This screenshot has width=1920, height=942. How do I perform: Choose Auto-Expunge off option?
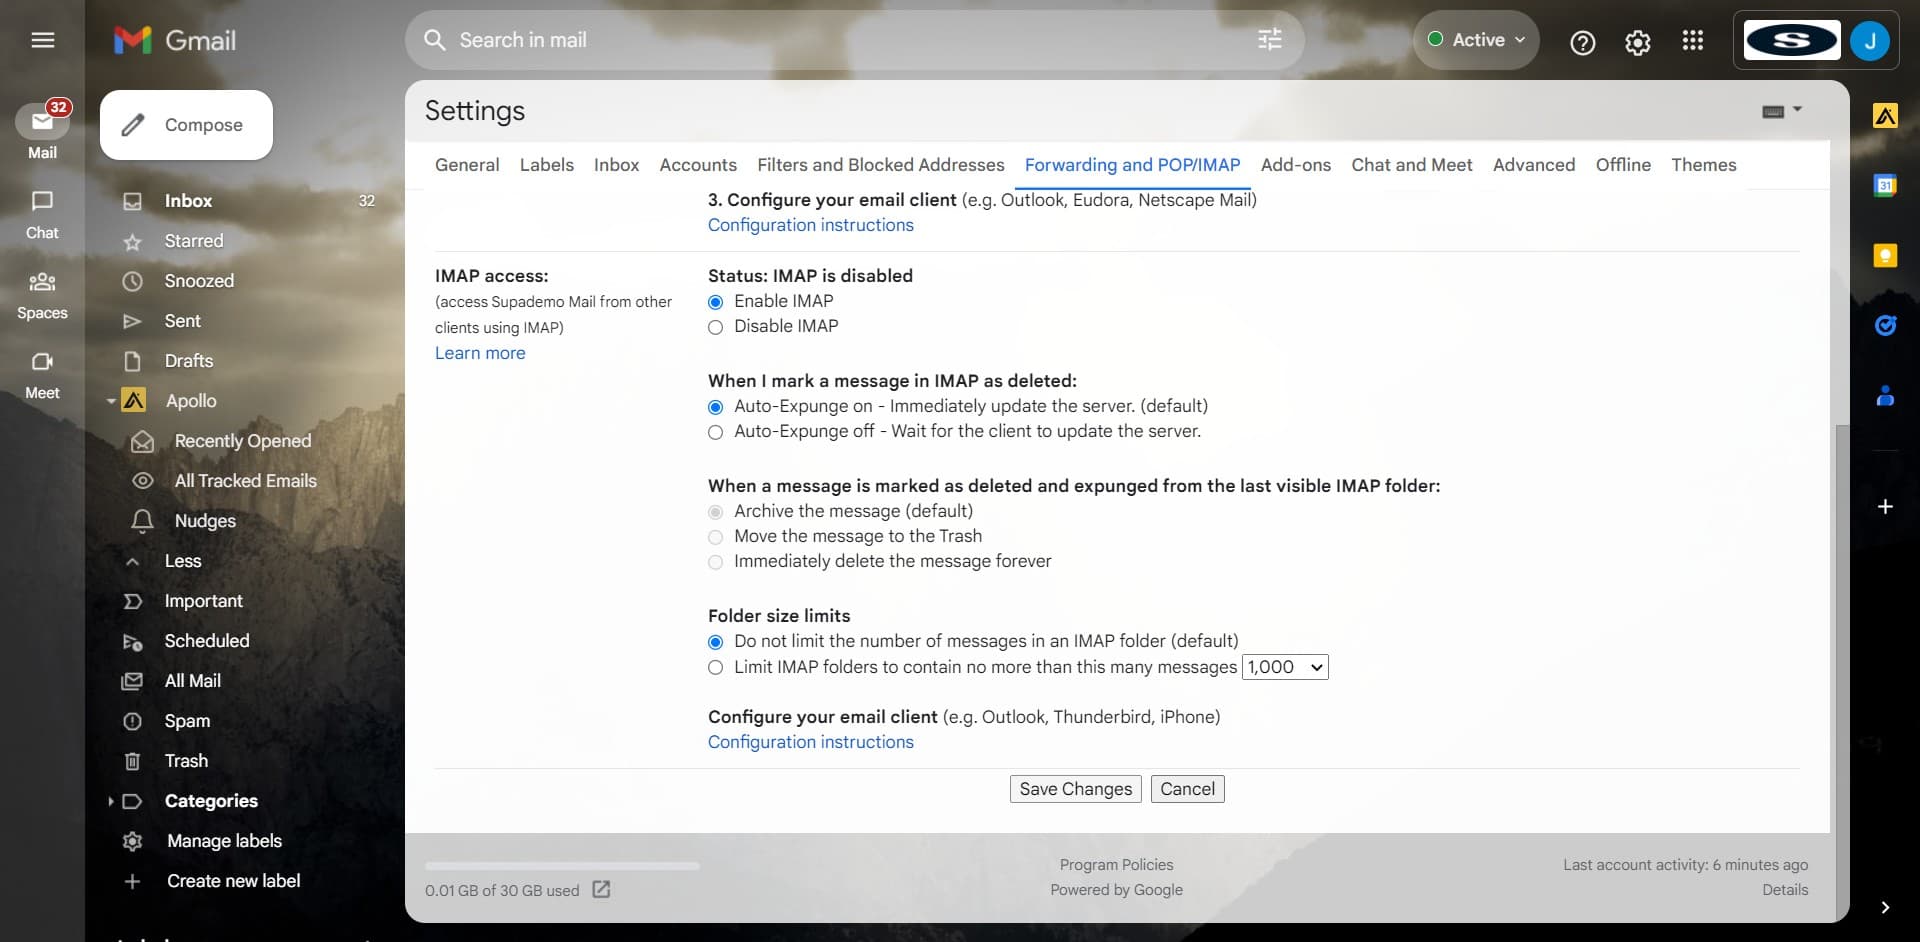[715, 432]
